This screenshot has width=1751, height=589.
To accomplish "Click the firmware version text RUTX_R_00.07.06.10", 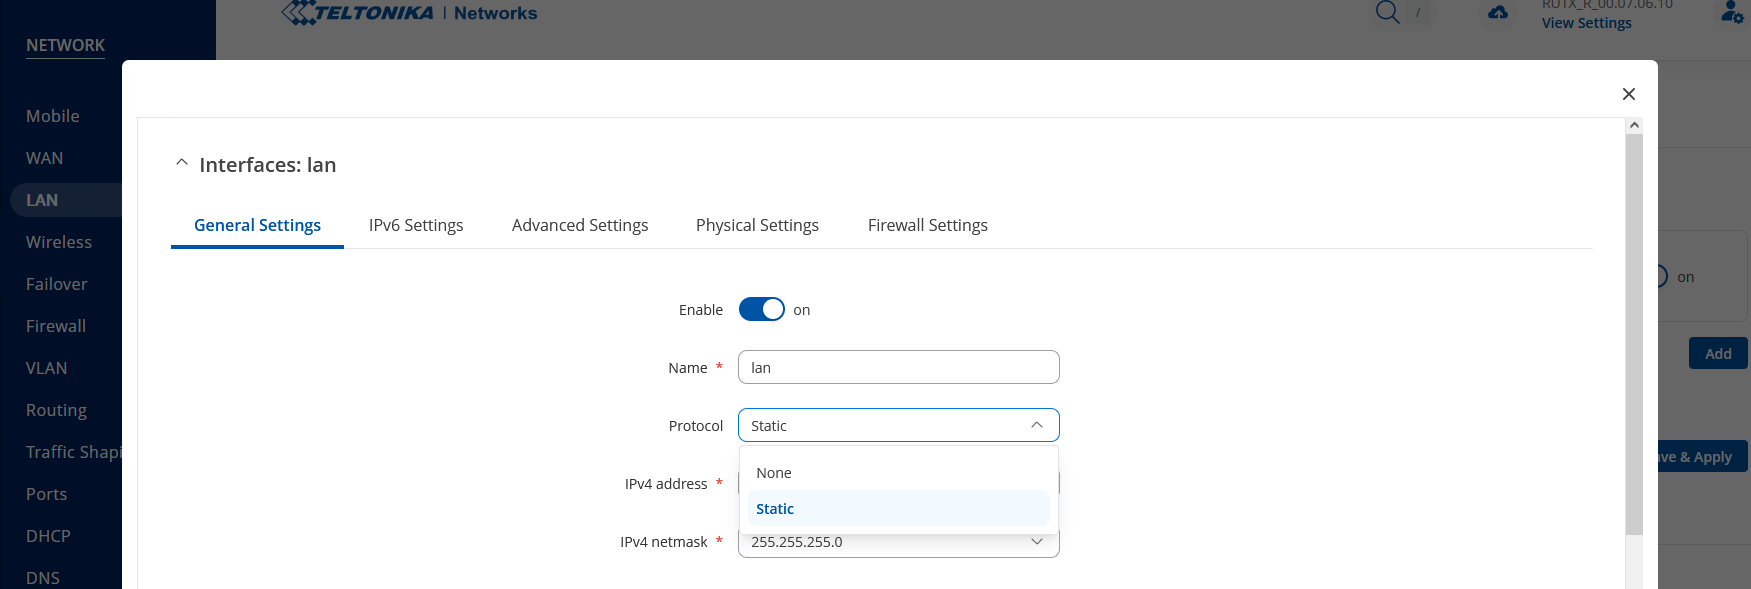I will 1607,5.
